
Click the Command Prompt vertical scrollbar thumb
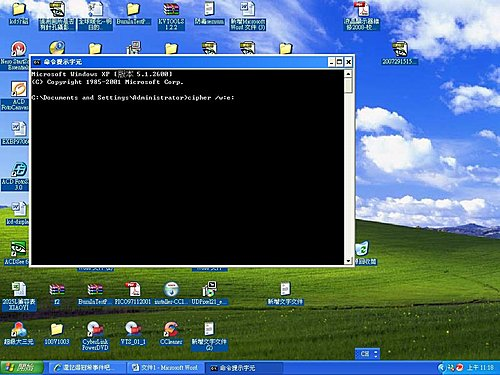click(348, 86)
